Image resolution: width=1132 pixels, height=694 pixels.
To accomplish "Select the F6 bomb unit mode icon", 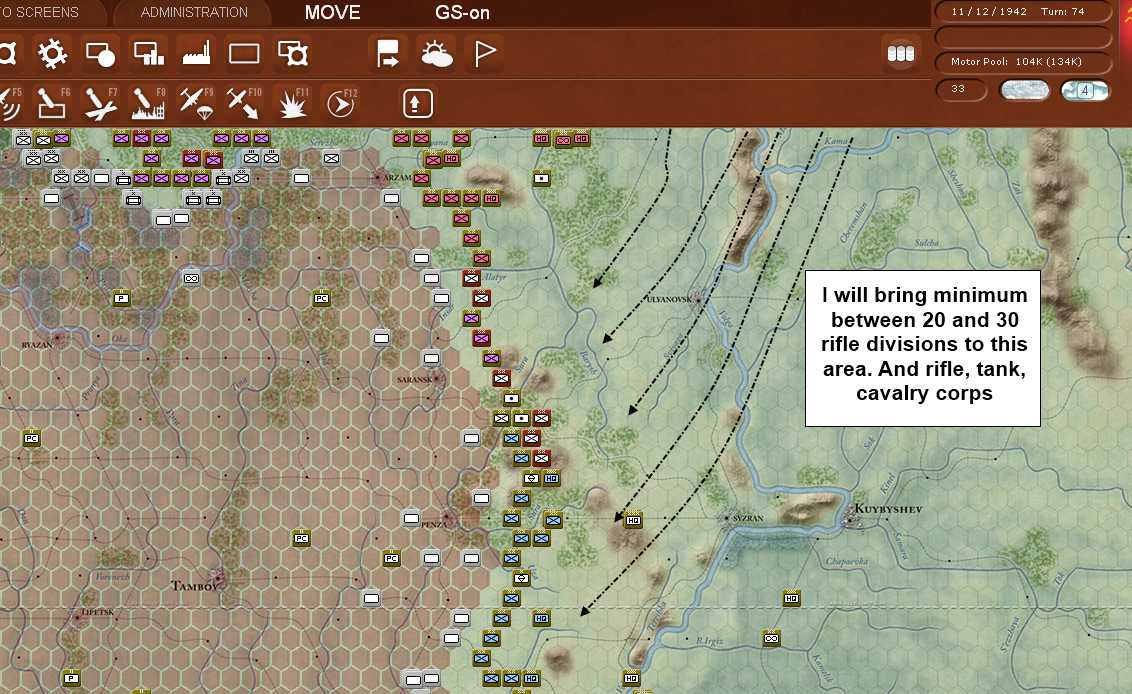I will 52,103.
